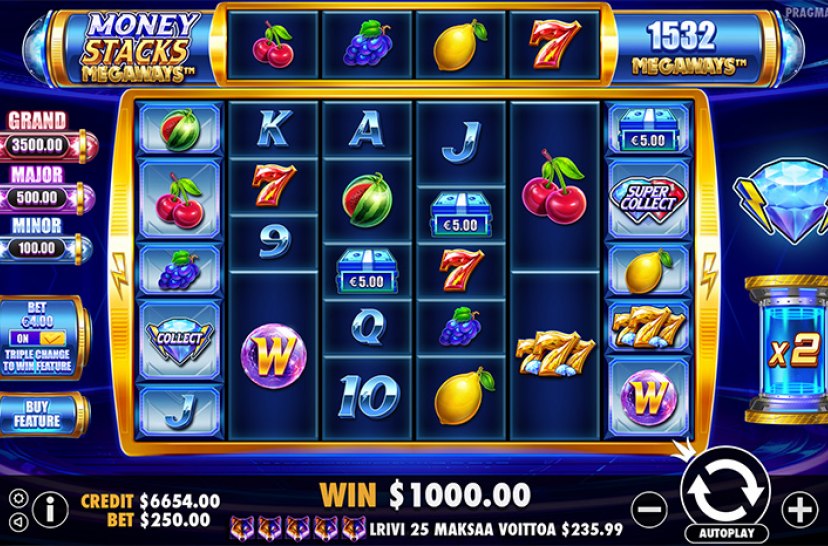Click the spin button with circular arrows
Viewport: 828px width, 546px height.
coord(726,489)
